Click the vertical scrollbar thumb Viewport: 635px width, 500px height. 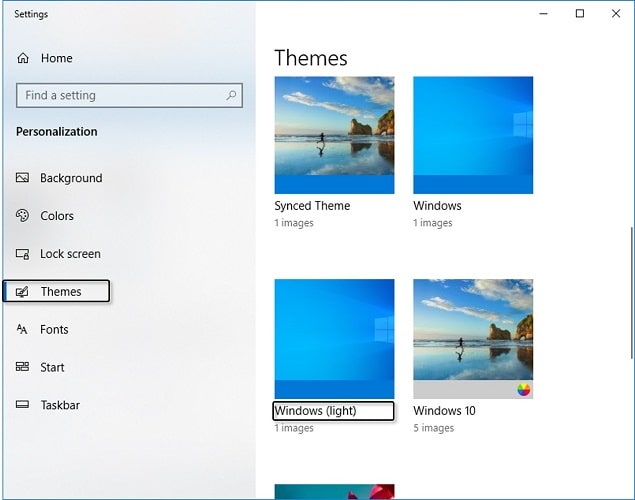(x=631, y=293)
